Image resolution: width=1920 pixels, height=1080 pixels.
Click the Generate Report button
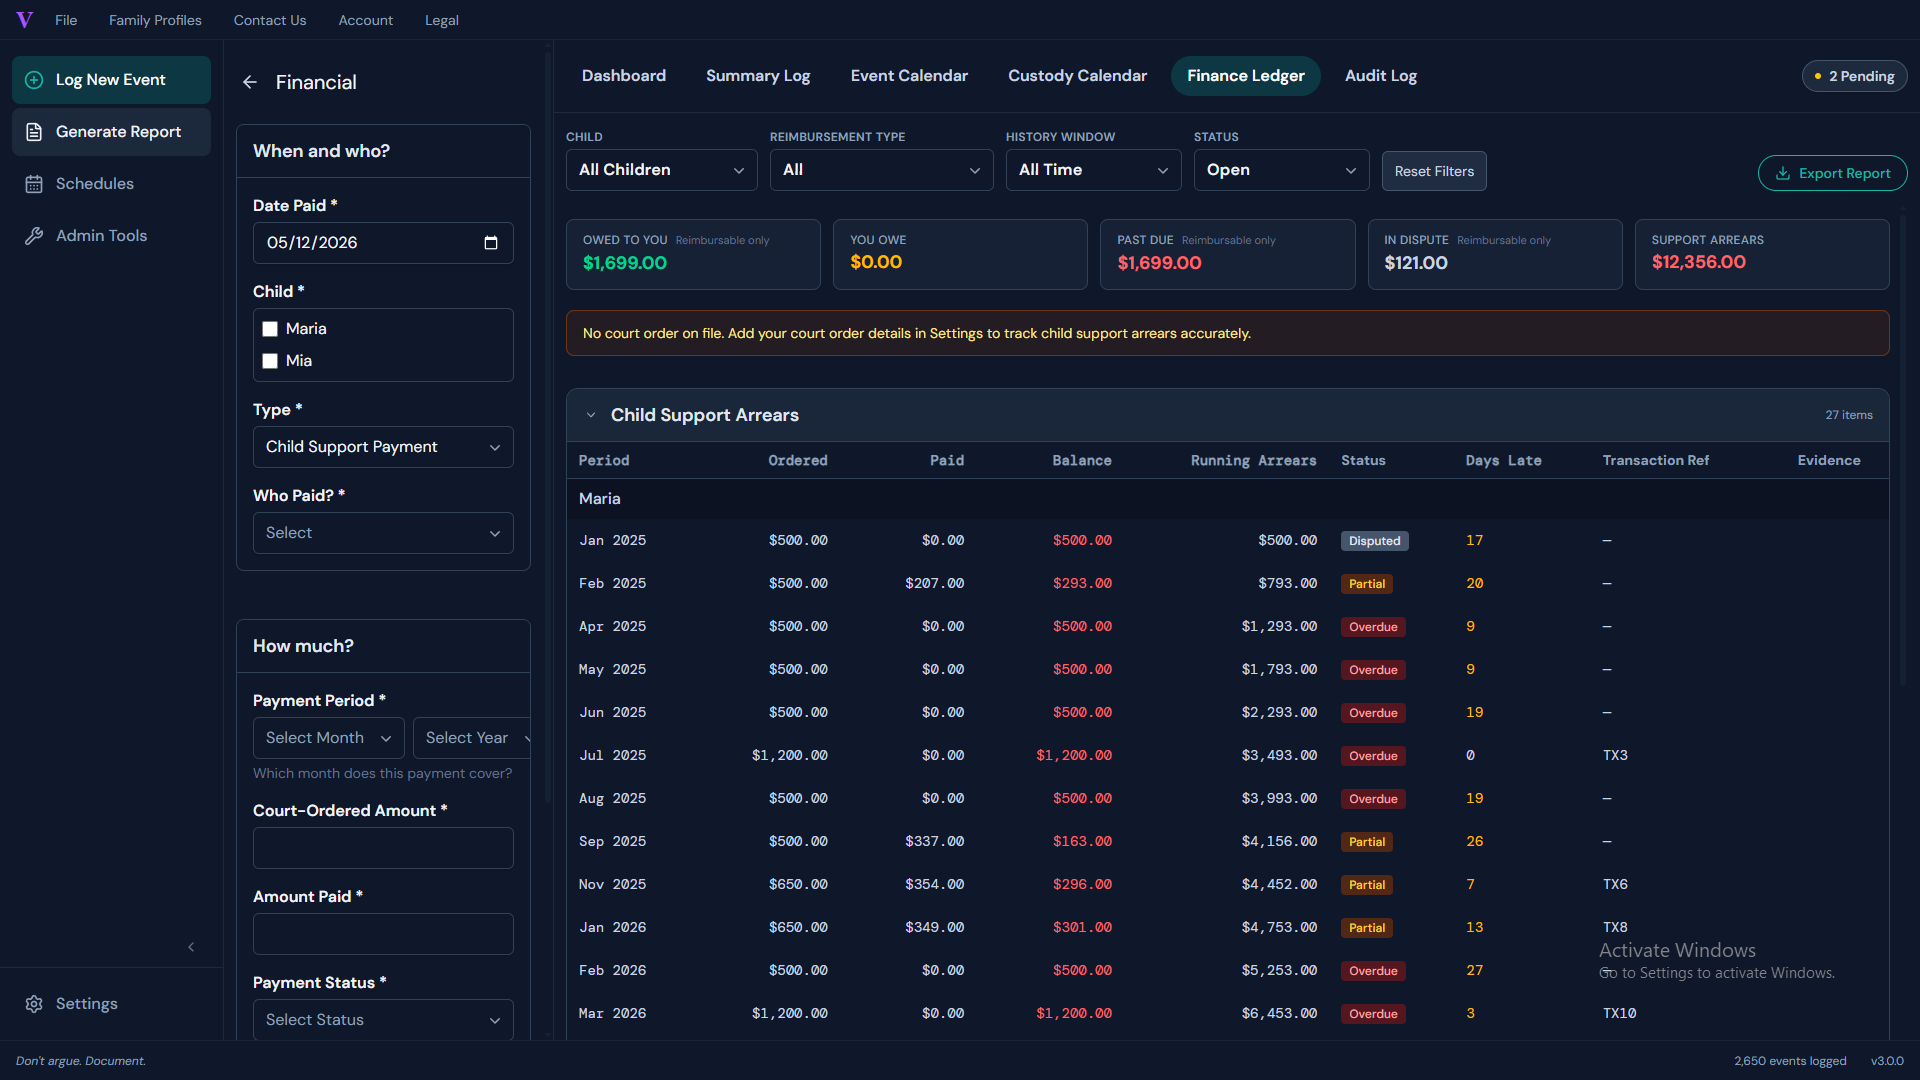pyautogui.click(x=111, y=132)
